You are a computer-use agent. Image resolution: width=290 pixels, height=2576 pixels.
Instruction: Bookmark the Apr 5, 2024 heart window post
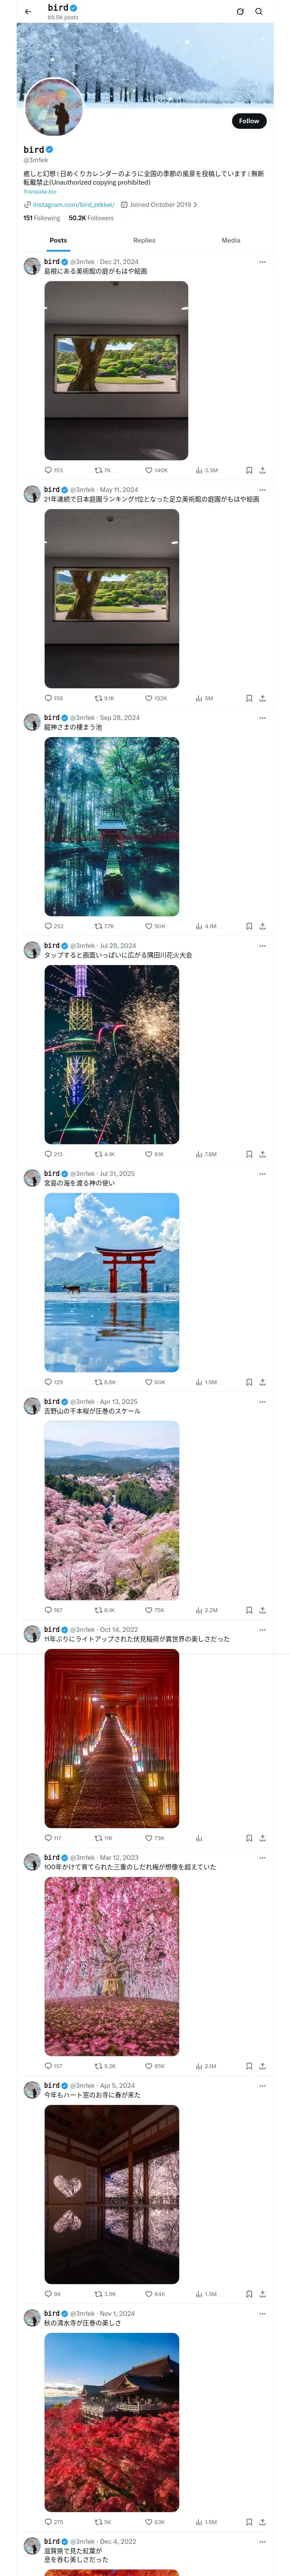pyautogui.click(x=249, y=2294)
